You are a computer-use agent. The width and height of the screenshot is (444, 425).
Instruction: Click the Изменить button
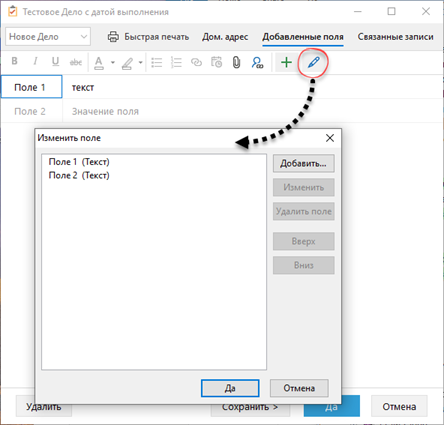click(303, 187)
